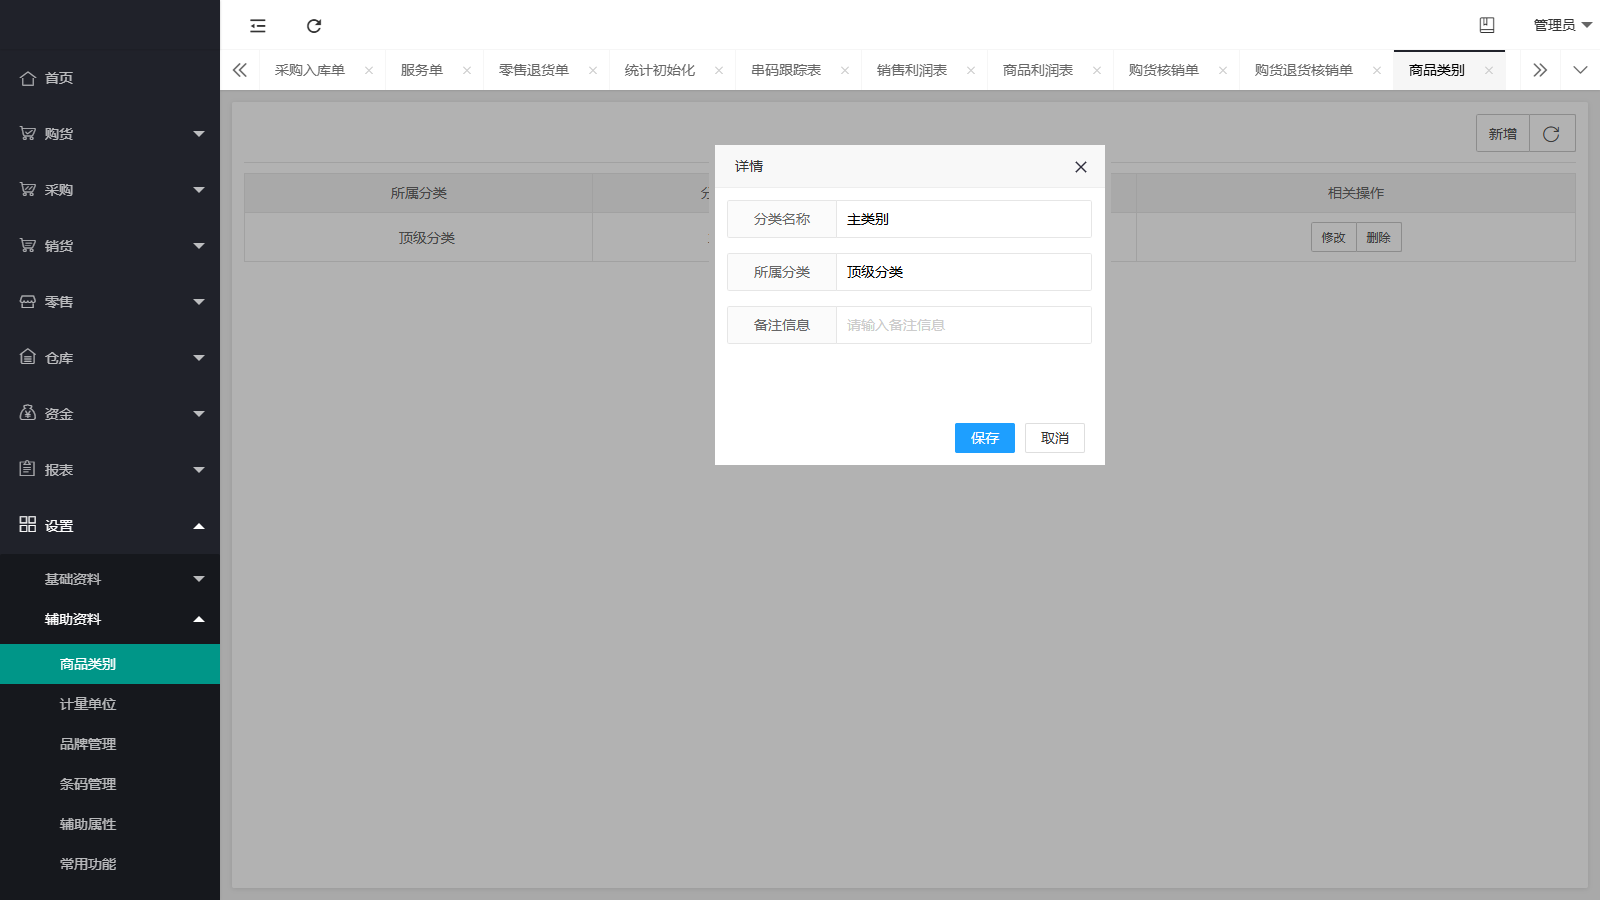Screen dimensions: 1600x900
Task: Open the tab list down chevron
Action: pos(1580,70)
